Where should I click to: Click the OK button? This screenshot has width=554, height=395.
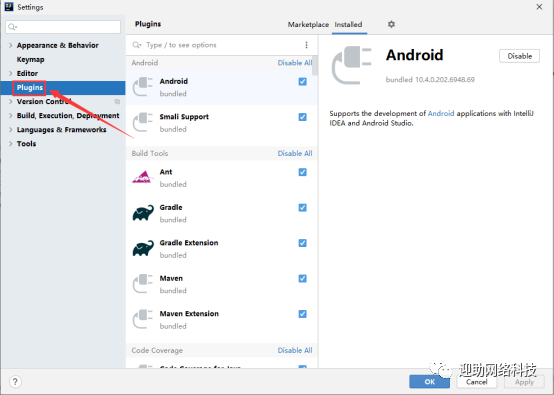430,382
